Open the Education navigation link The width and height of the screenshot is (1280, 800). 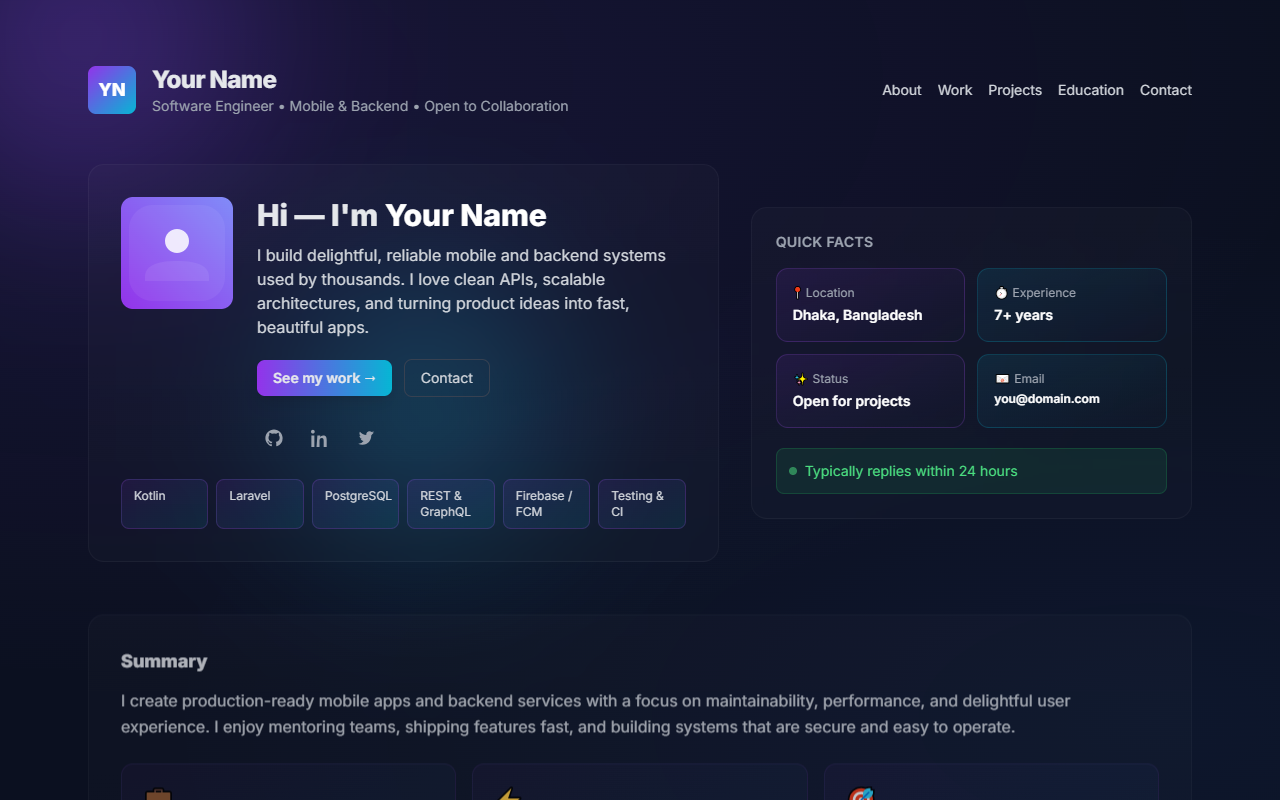point(1090,90)
